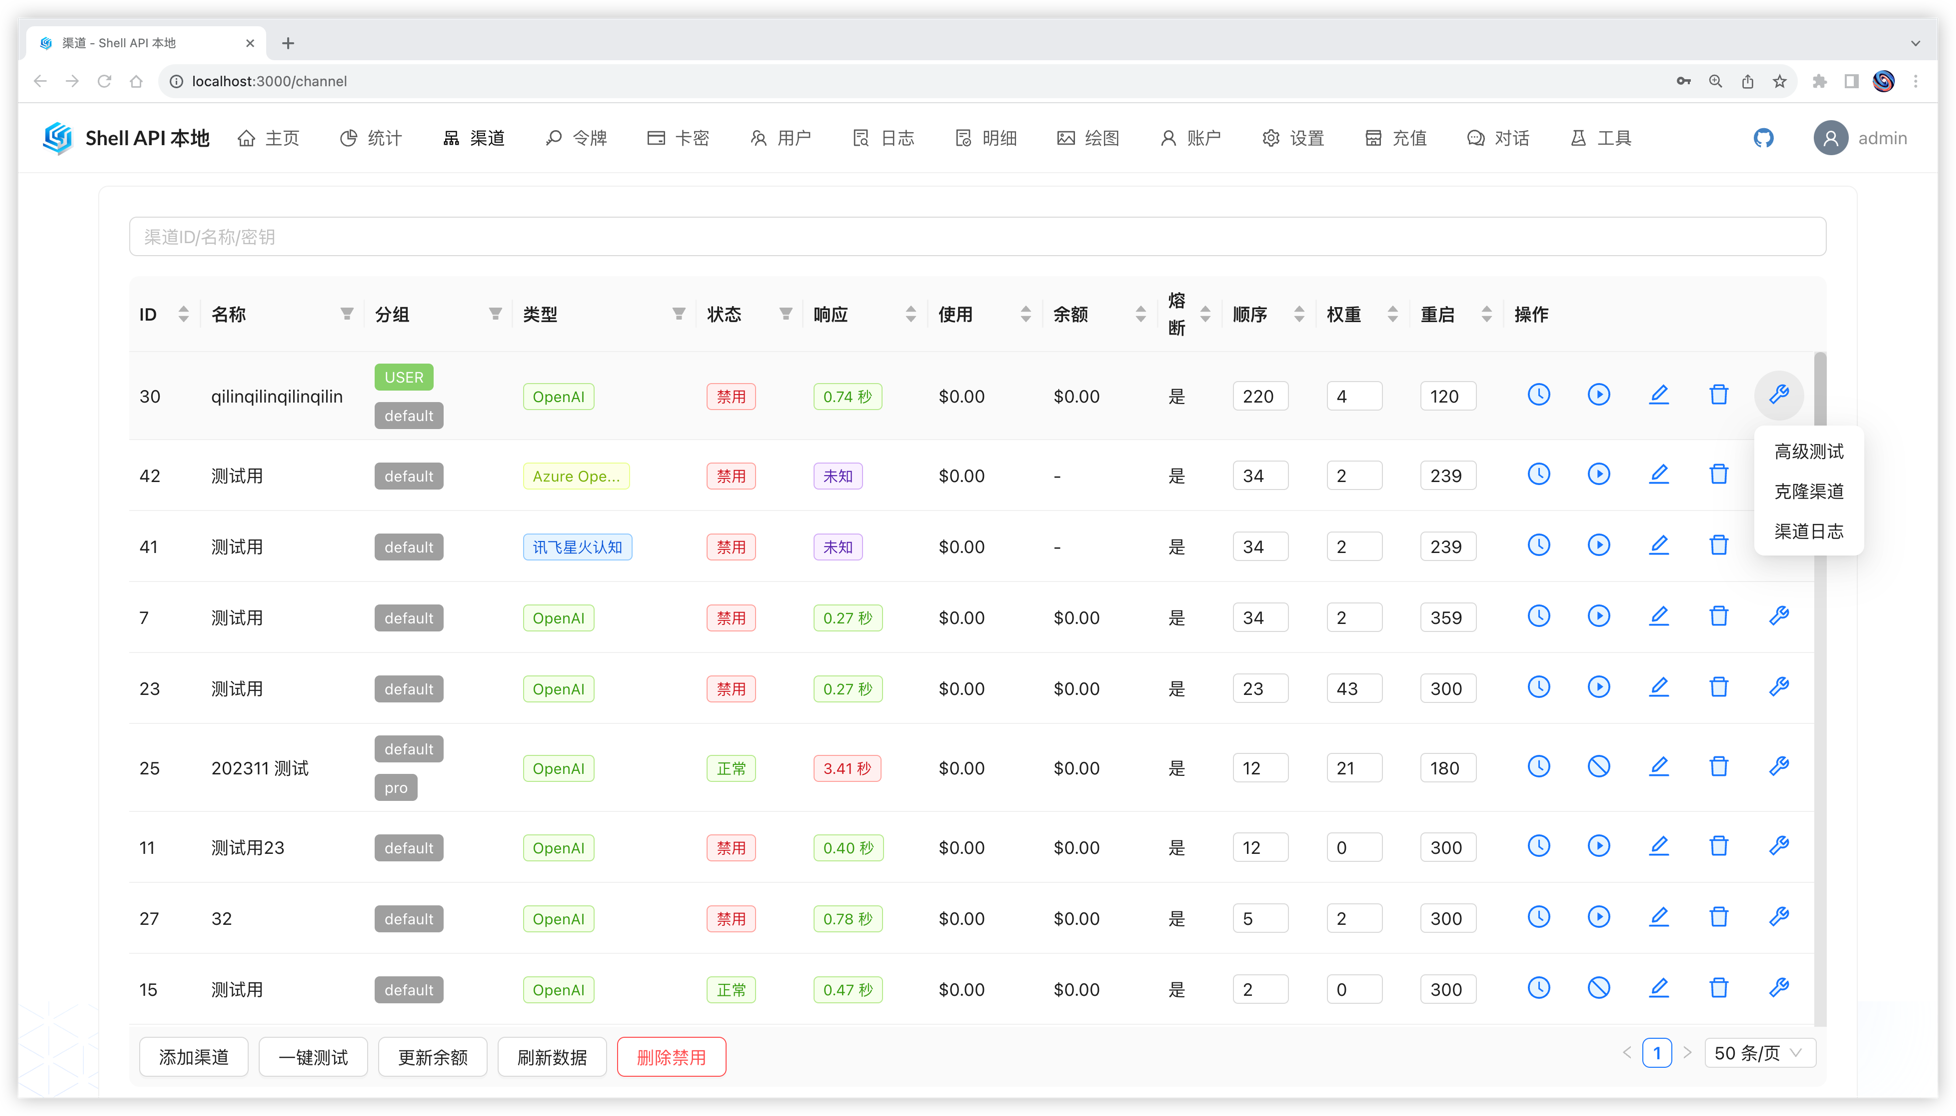
Task: Select 克隆渠道 from the popup menu
Action: (x=1808, y=491)
